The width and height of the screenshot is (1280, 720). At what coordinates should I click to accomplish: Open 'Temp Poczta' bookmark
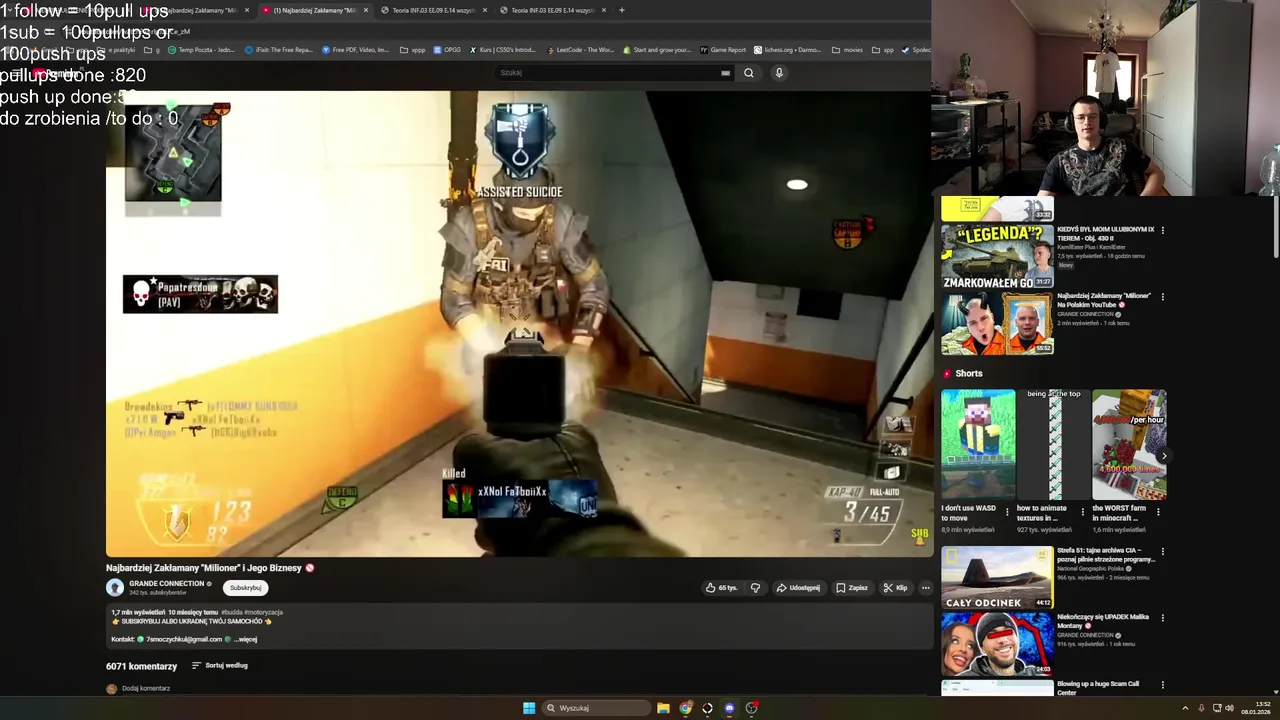click(202, 50)
